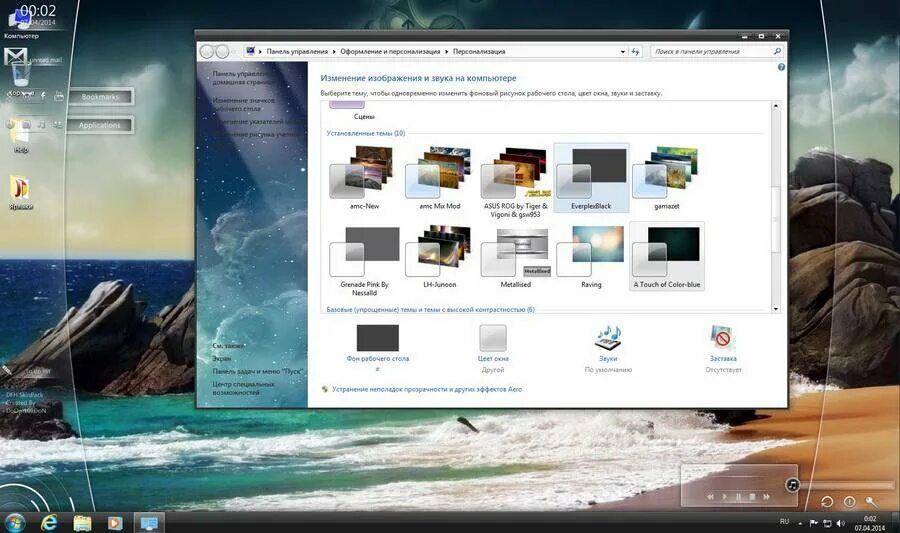Open the blue help question-mark icon

pyautogui.click(x=781, y=67)
